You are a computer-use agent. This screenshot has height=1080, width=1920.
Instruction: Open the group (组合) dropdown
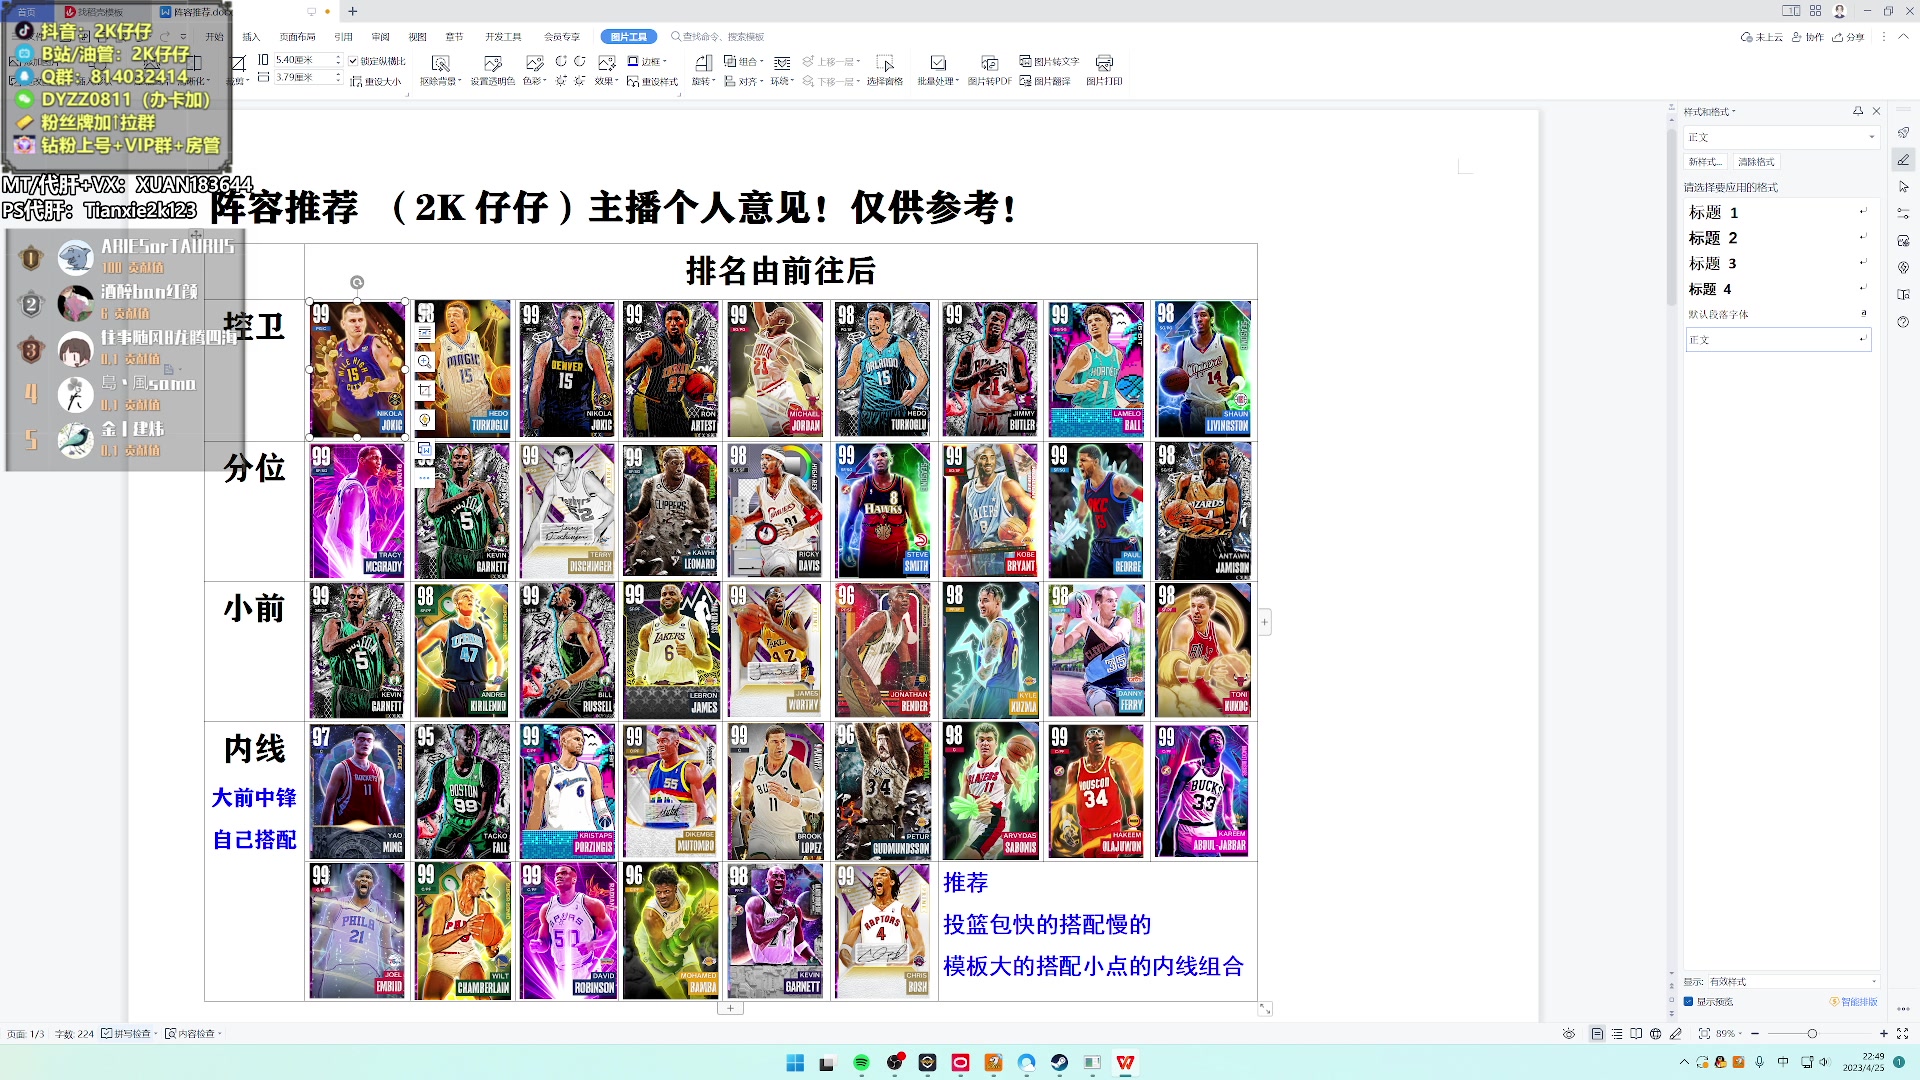pyautogui.click(x=742, y=61)
